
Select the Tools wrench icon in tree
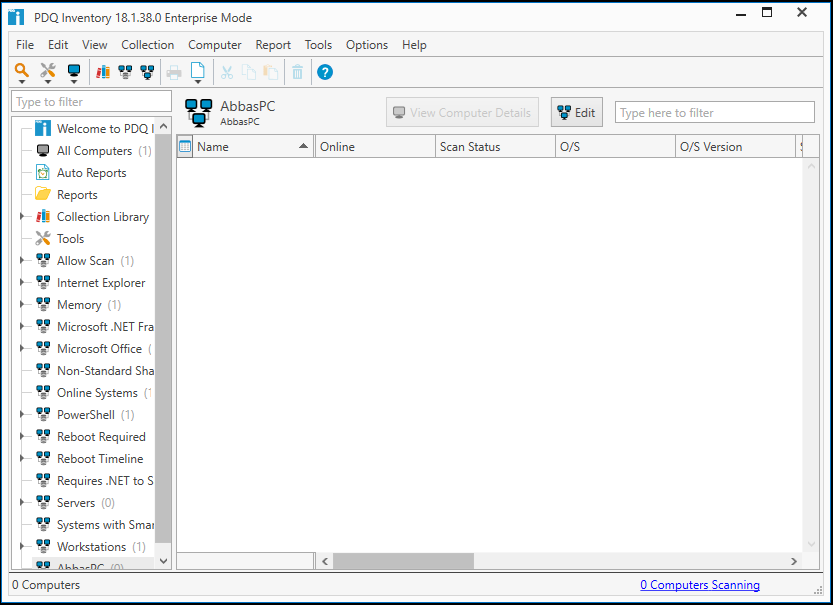43,238
